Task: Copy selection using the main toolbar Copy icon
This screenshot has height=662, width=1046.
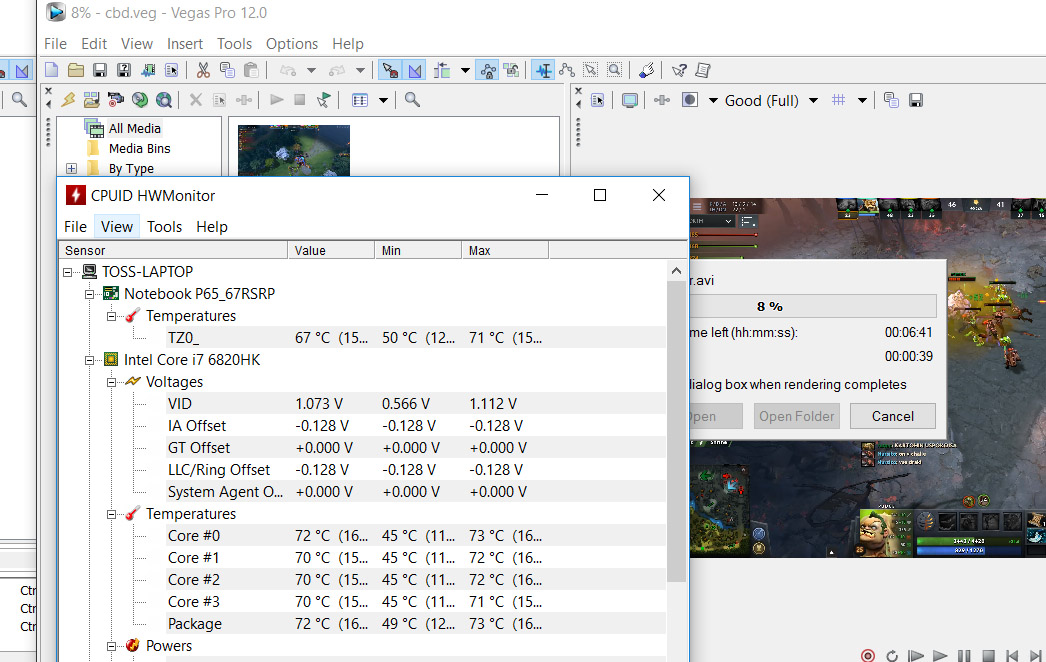Action: pos(227,70)
